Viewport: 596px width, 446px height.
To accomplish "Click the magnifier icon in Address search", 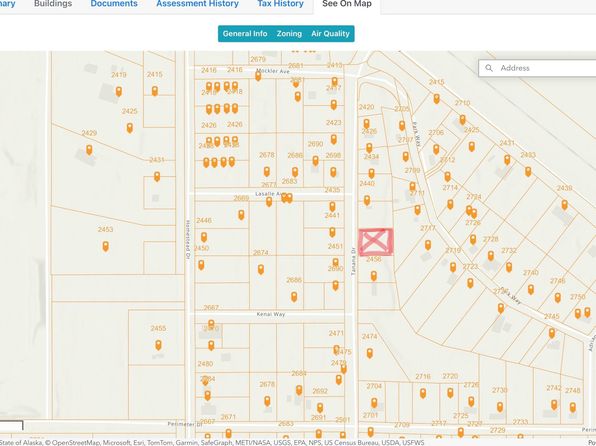I will (x=489, y=68).
